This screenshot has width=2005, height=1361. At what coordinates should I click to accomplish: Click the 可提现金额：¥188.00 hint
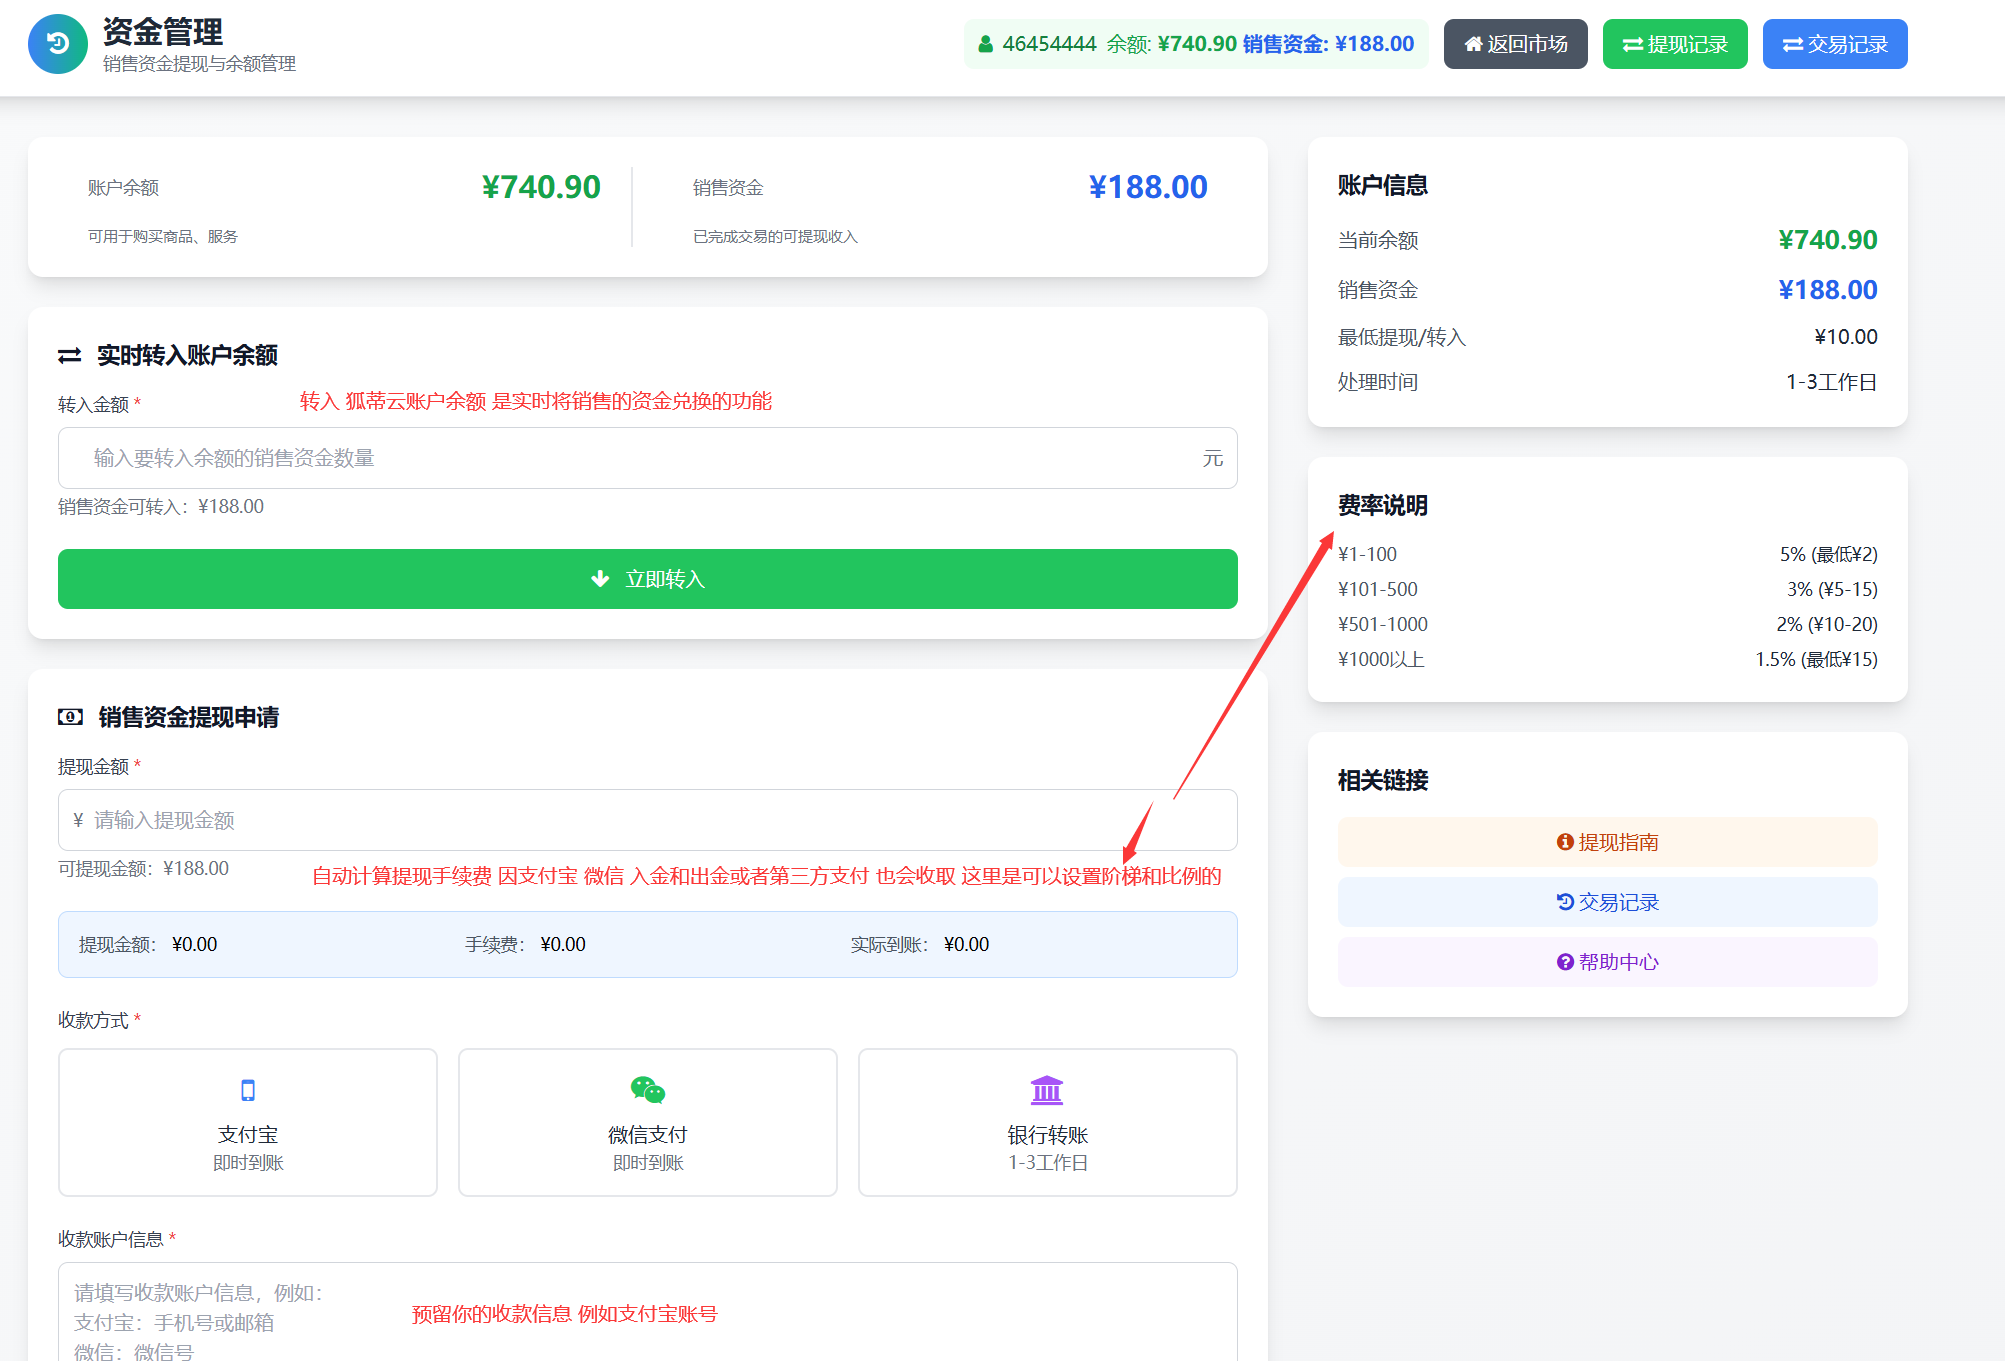pos(144,869)
